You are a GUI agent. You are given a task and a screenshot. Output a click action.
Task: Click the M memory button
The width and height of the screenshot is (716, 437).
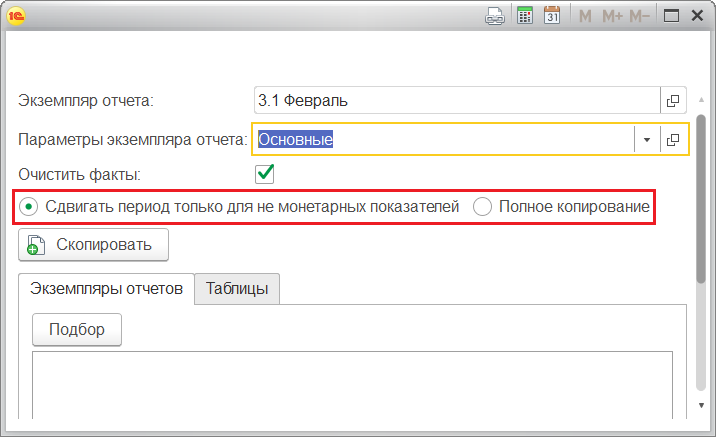(x=585, y=16)
